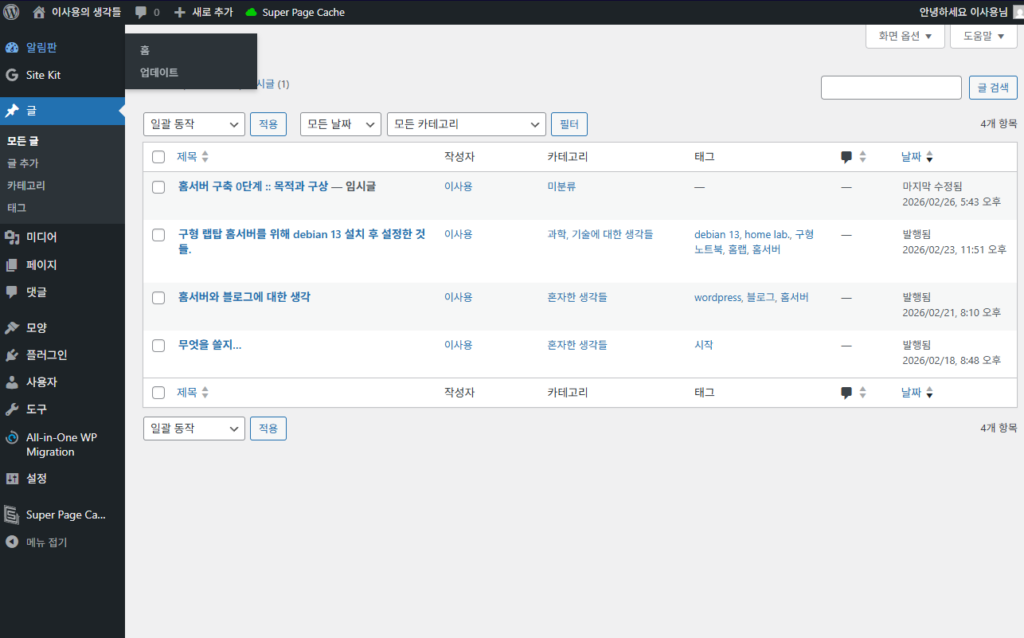Open the comments bubble in admin bar
Screen dimensions: 1024x638
click(141, 12)
